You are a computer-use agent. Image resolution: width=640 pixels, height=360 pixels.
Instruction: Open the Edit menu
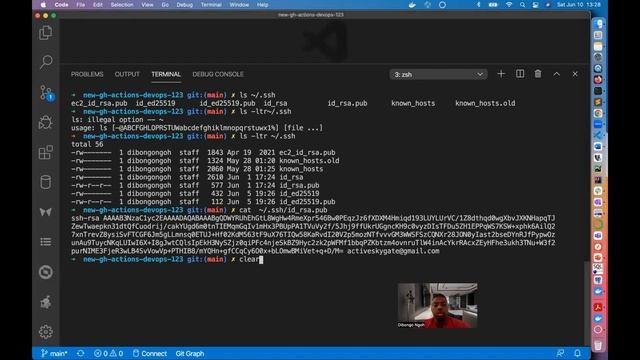click(x=98, y=5)
